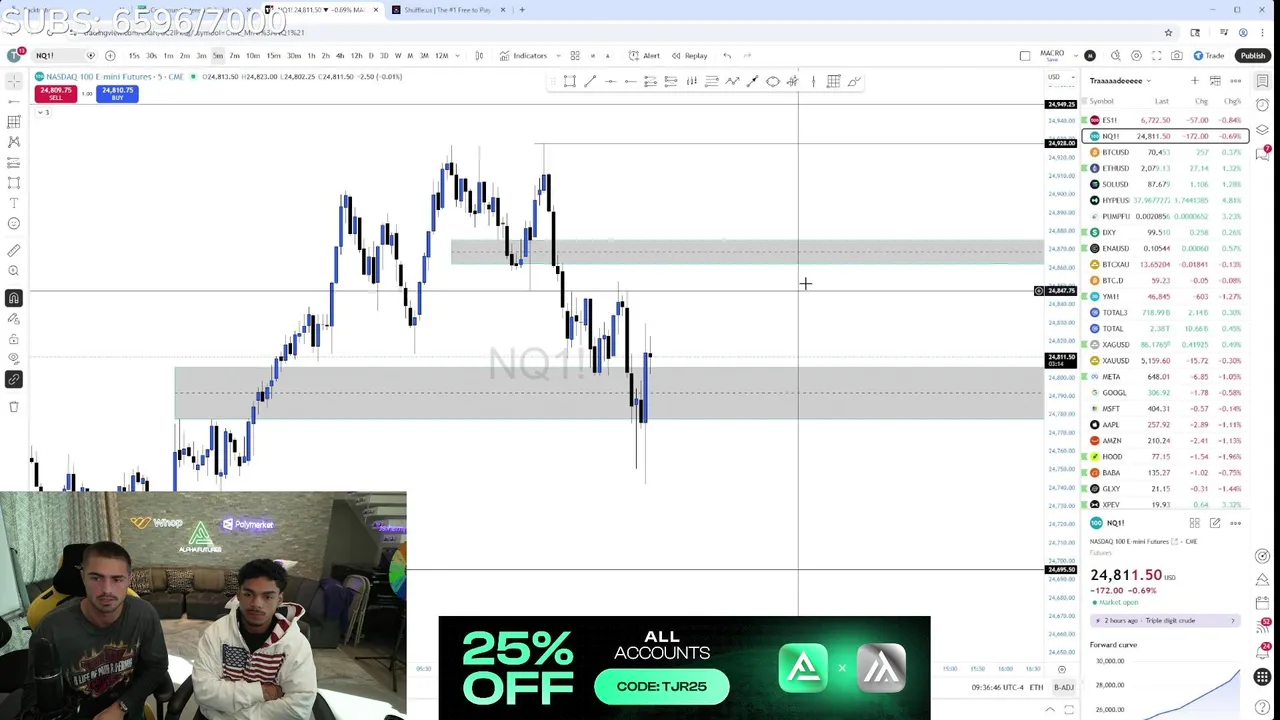Open the news feed icon with 52 badge
1280x720 pixels.
pyautogui.click(x=1263, y=626)
